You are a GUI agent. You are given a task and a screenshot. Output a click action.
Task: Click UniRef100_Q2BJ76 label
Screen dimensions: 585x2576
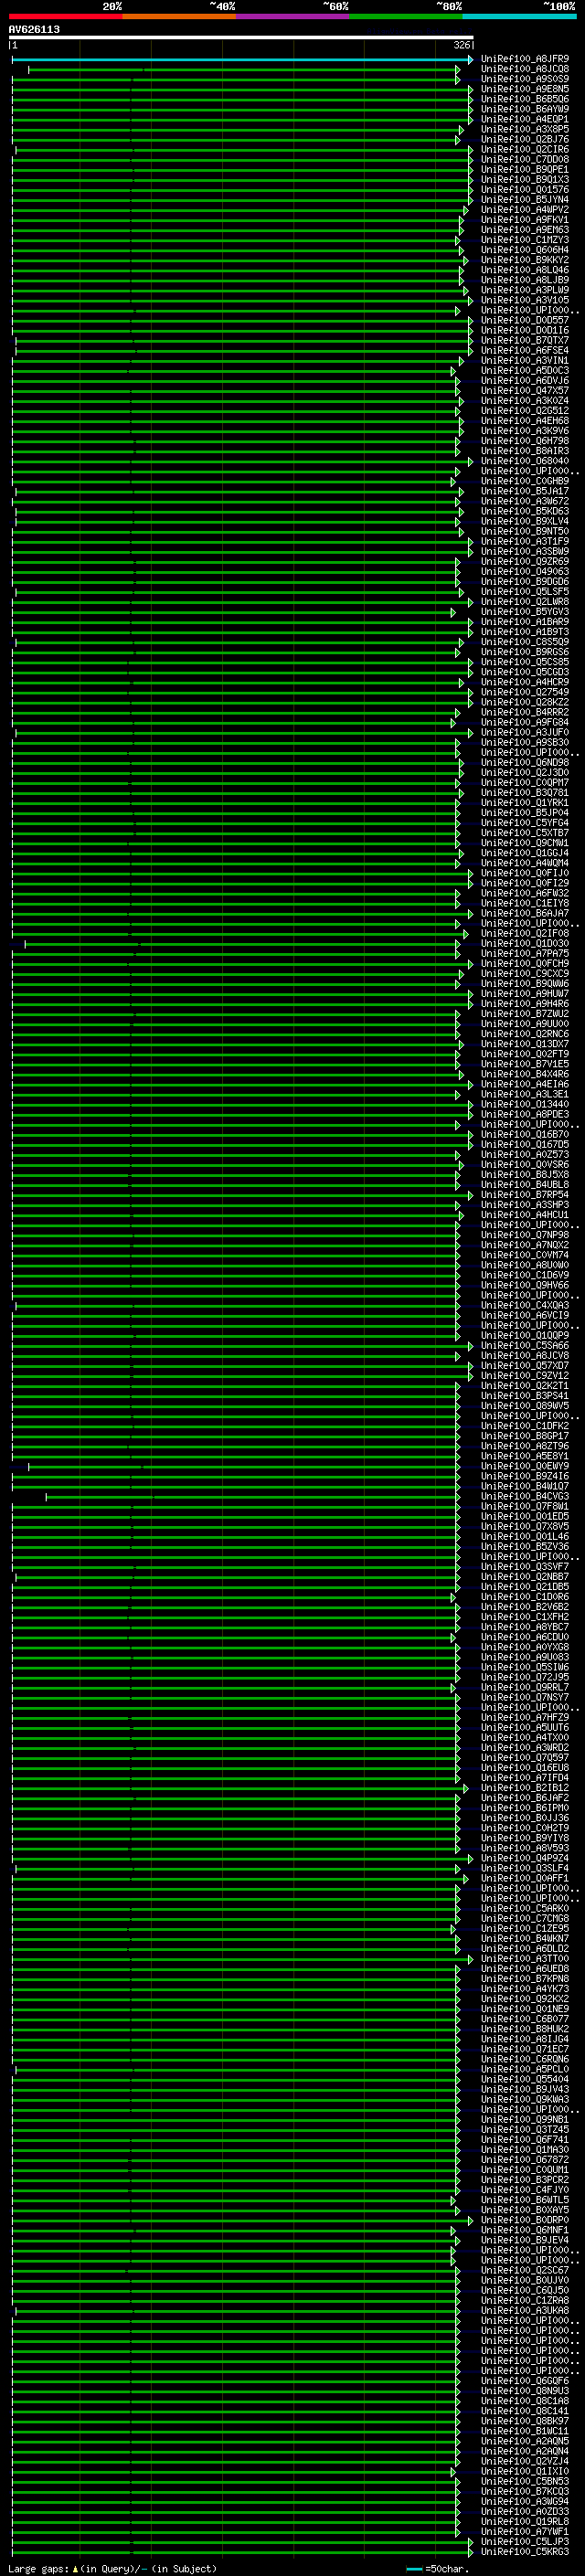click(x=525, y=139)
